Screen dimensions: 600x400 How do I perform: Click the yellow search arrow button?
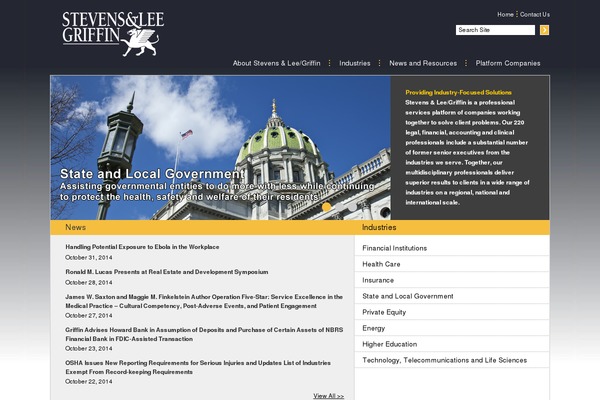click(x=544, y=30)
